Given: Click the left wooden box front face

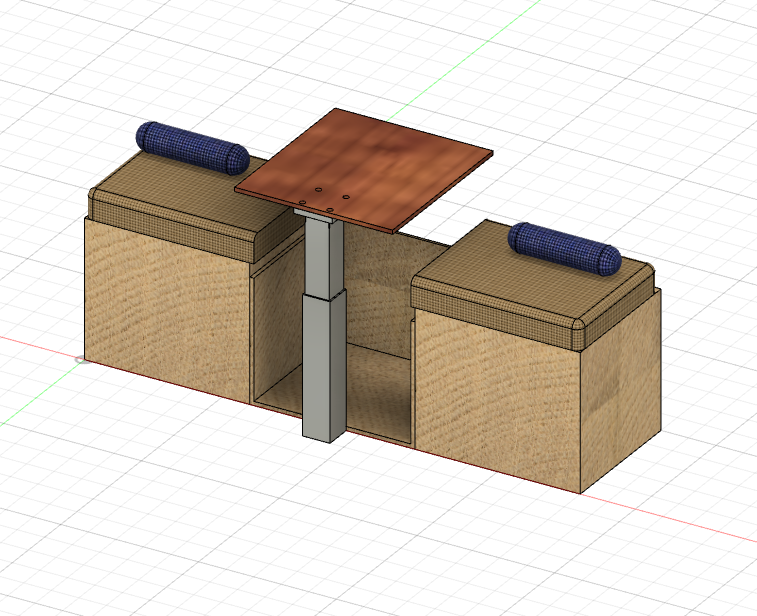Looking at the screenshot, I should pos(165,305).
